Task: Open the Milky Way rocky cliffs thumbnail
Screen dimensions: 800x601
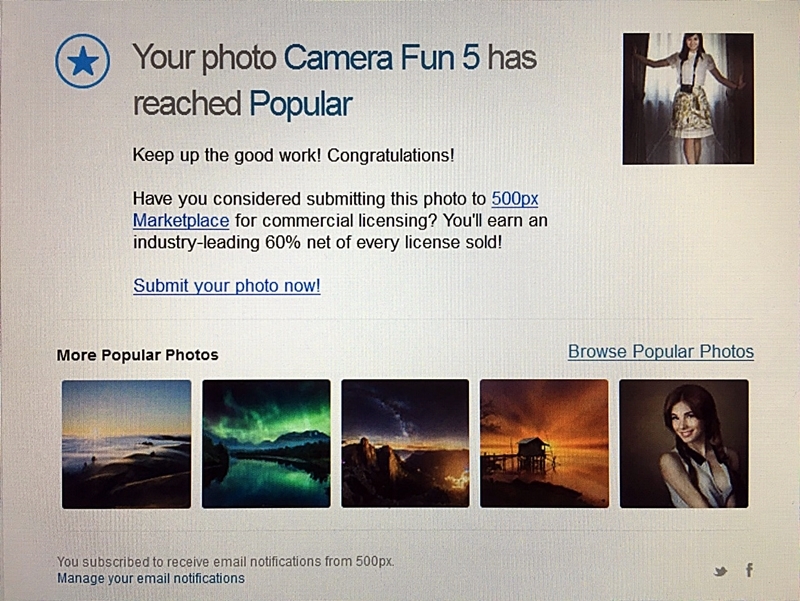Action: pos(405,443)
